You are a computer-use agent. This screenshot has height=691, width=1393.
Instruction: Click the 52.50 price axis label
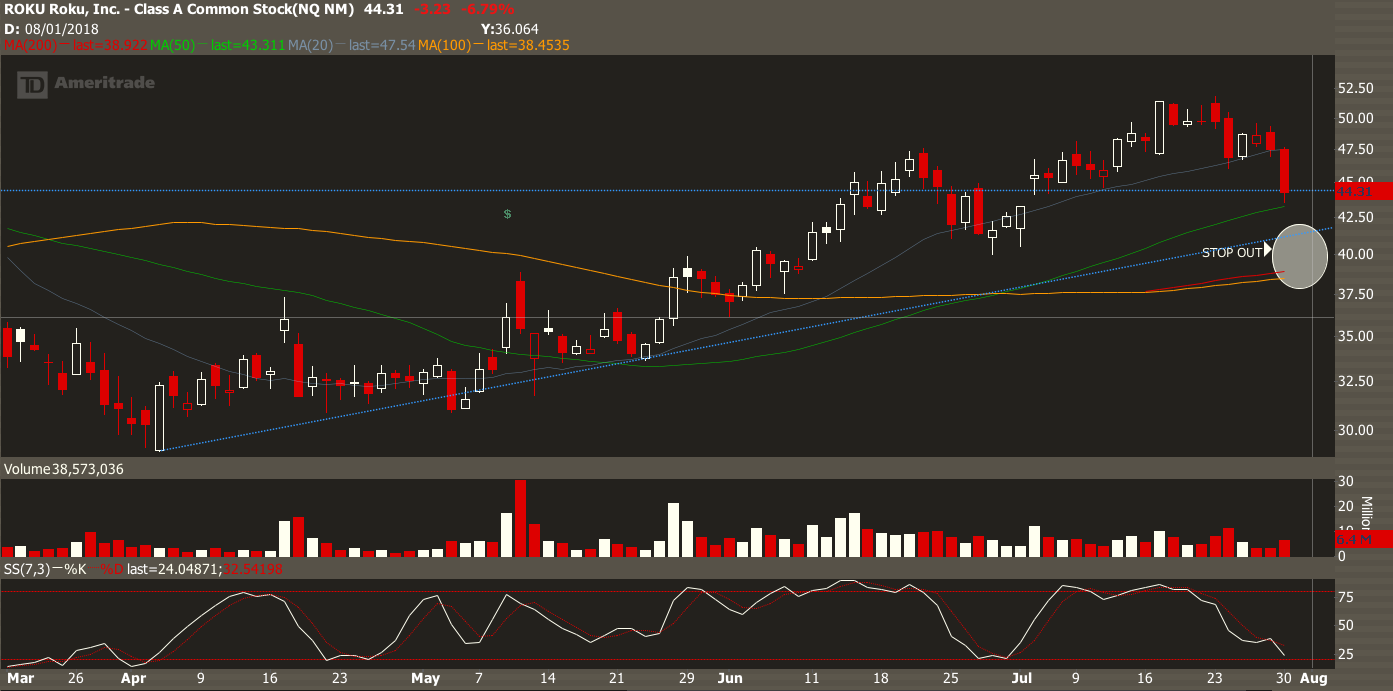click(x=1357, y=88)
